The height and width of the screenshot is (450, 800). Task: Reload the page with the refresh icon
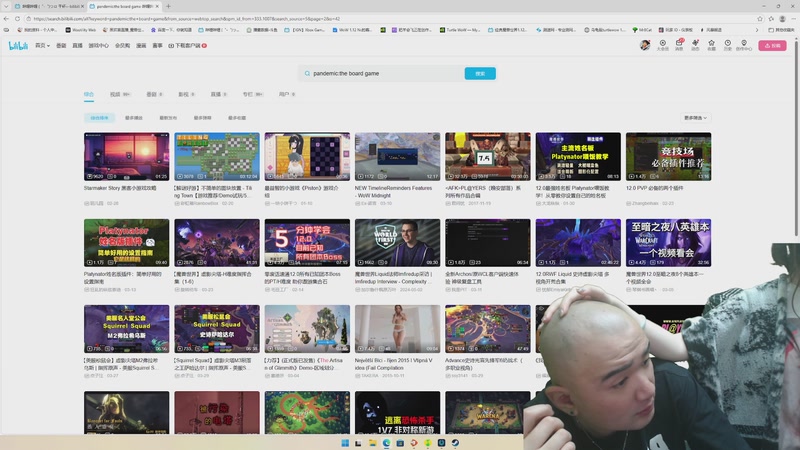pos(17,19)
